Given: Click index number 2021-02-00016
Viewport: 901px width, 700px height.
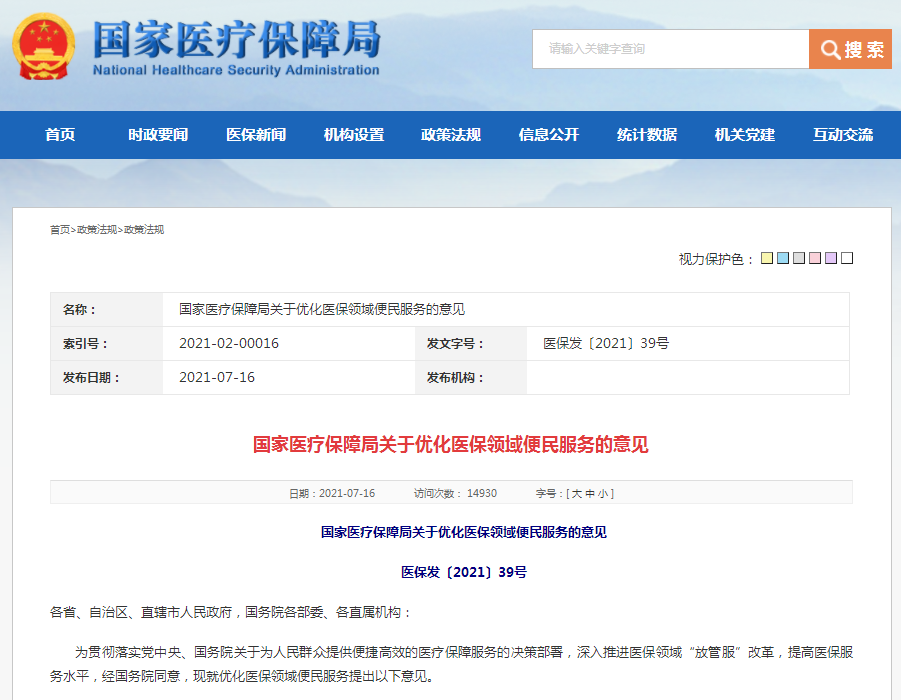Looking at the screenshot, I should pos(229,344).
